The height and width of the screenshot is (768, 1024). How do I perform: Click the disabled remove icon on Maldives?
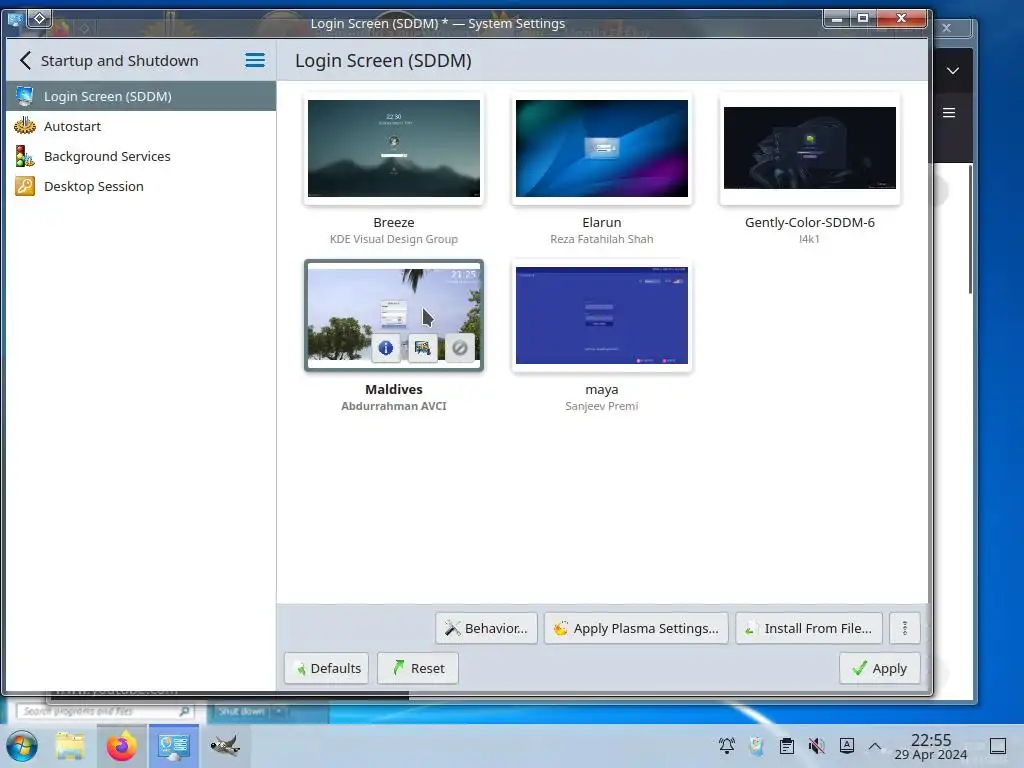pyautogui.click(x=460, y=347)
